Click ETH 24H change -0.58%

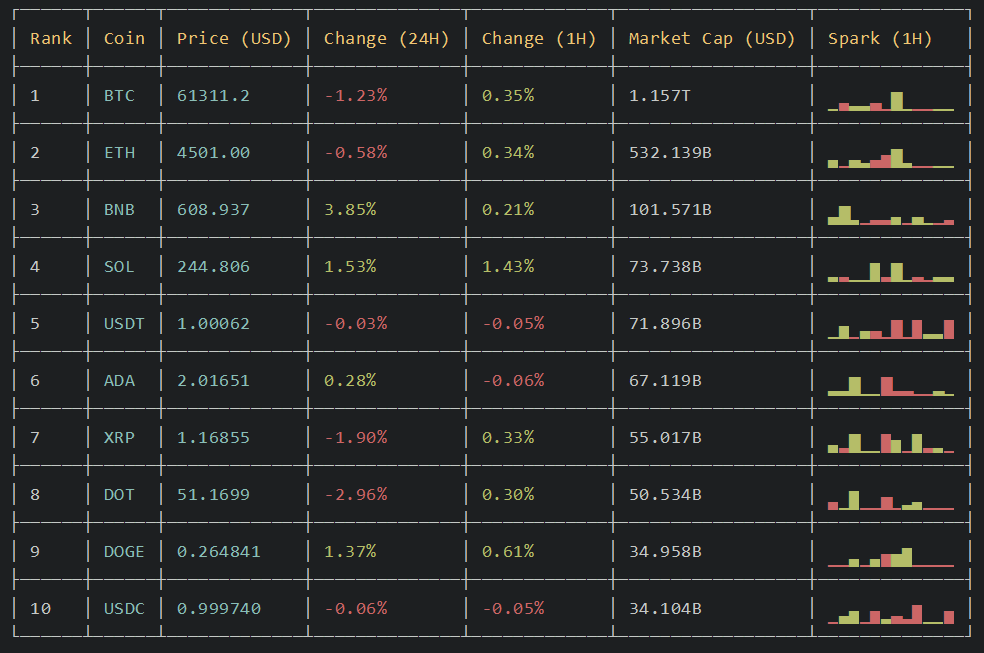[356, 153]
